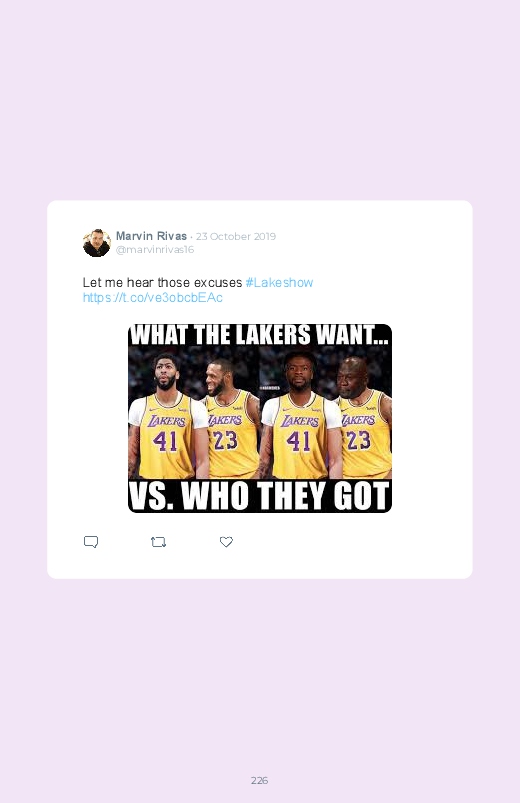This screenshot has height=803, width=520.
Task: Select the tweet text "Let me hear those excuses"
Action: point(162,283)
